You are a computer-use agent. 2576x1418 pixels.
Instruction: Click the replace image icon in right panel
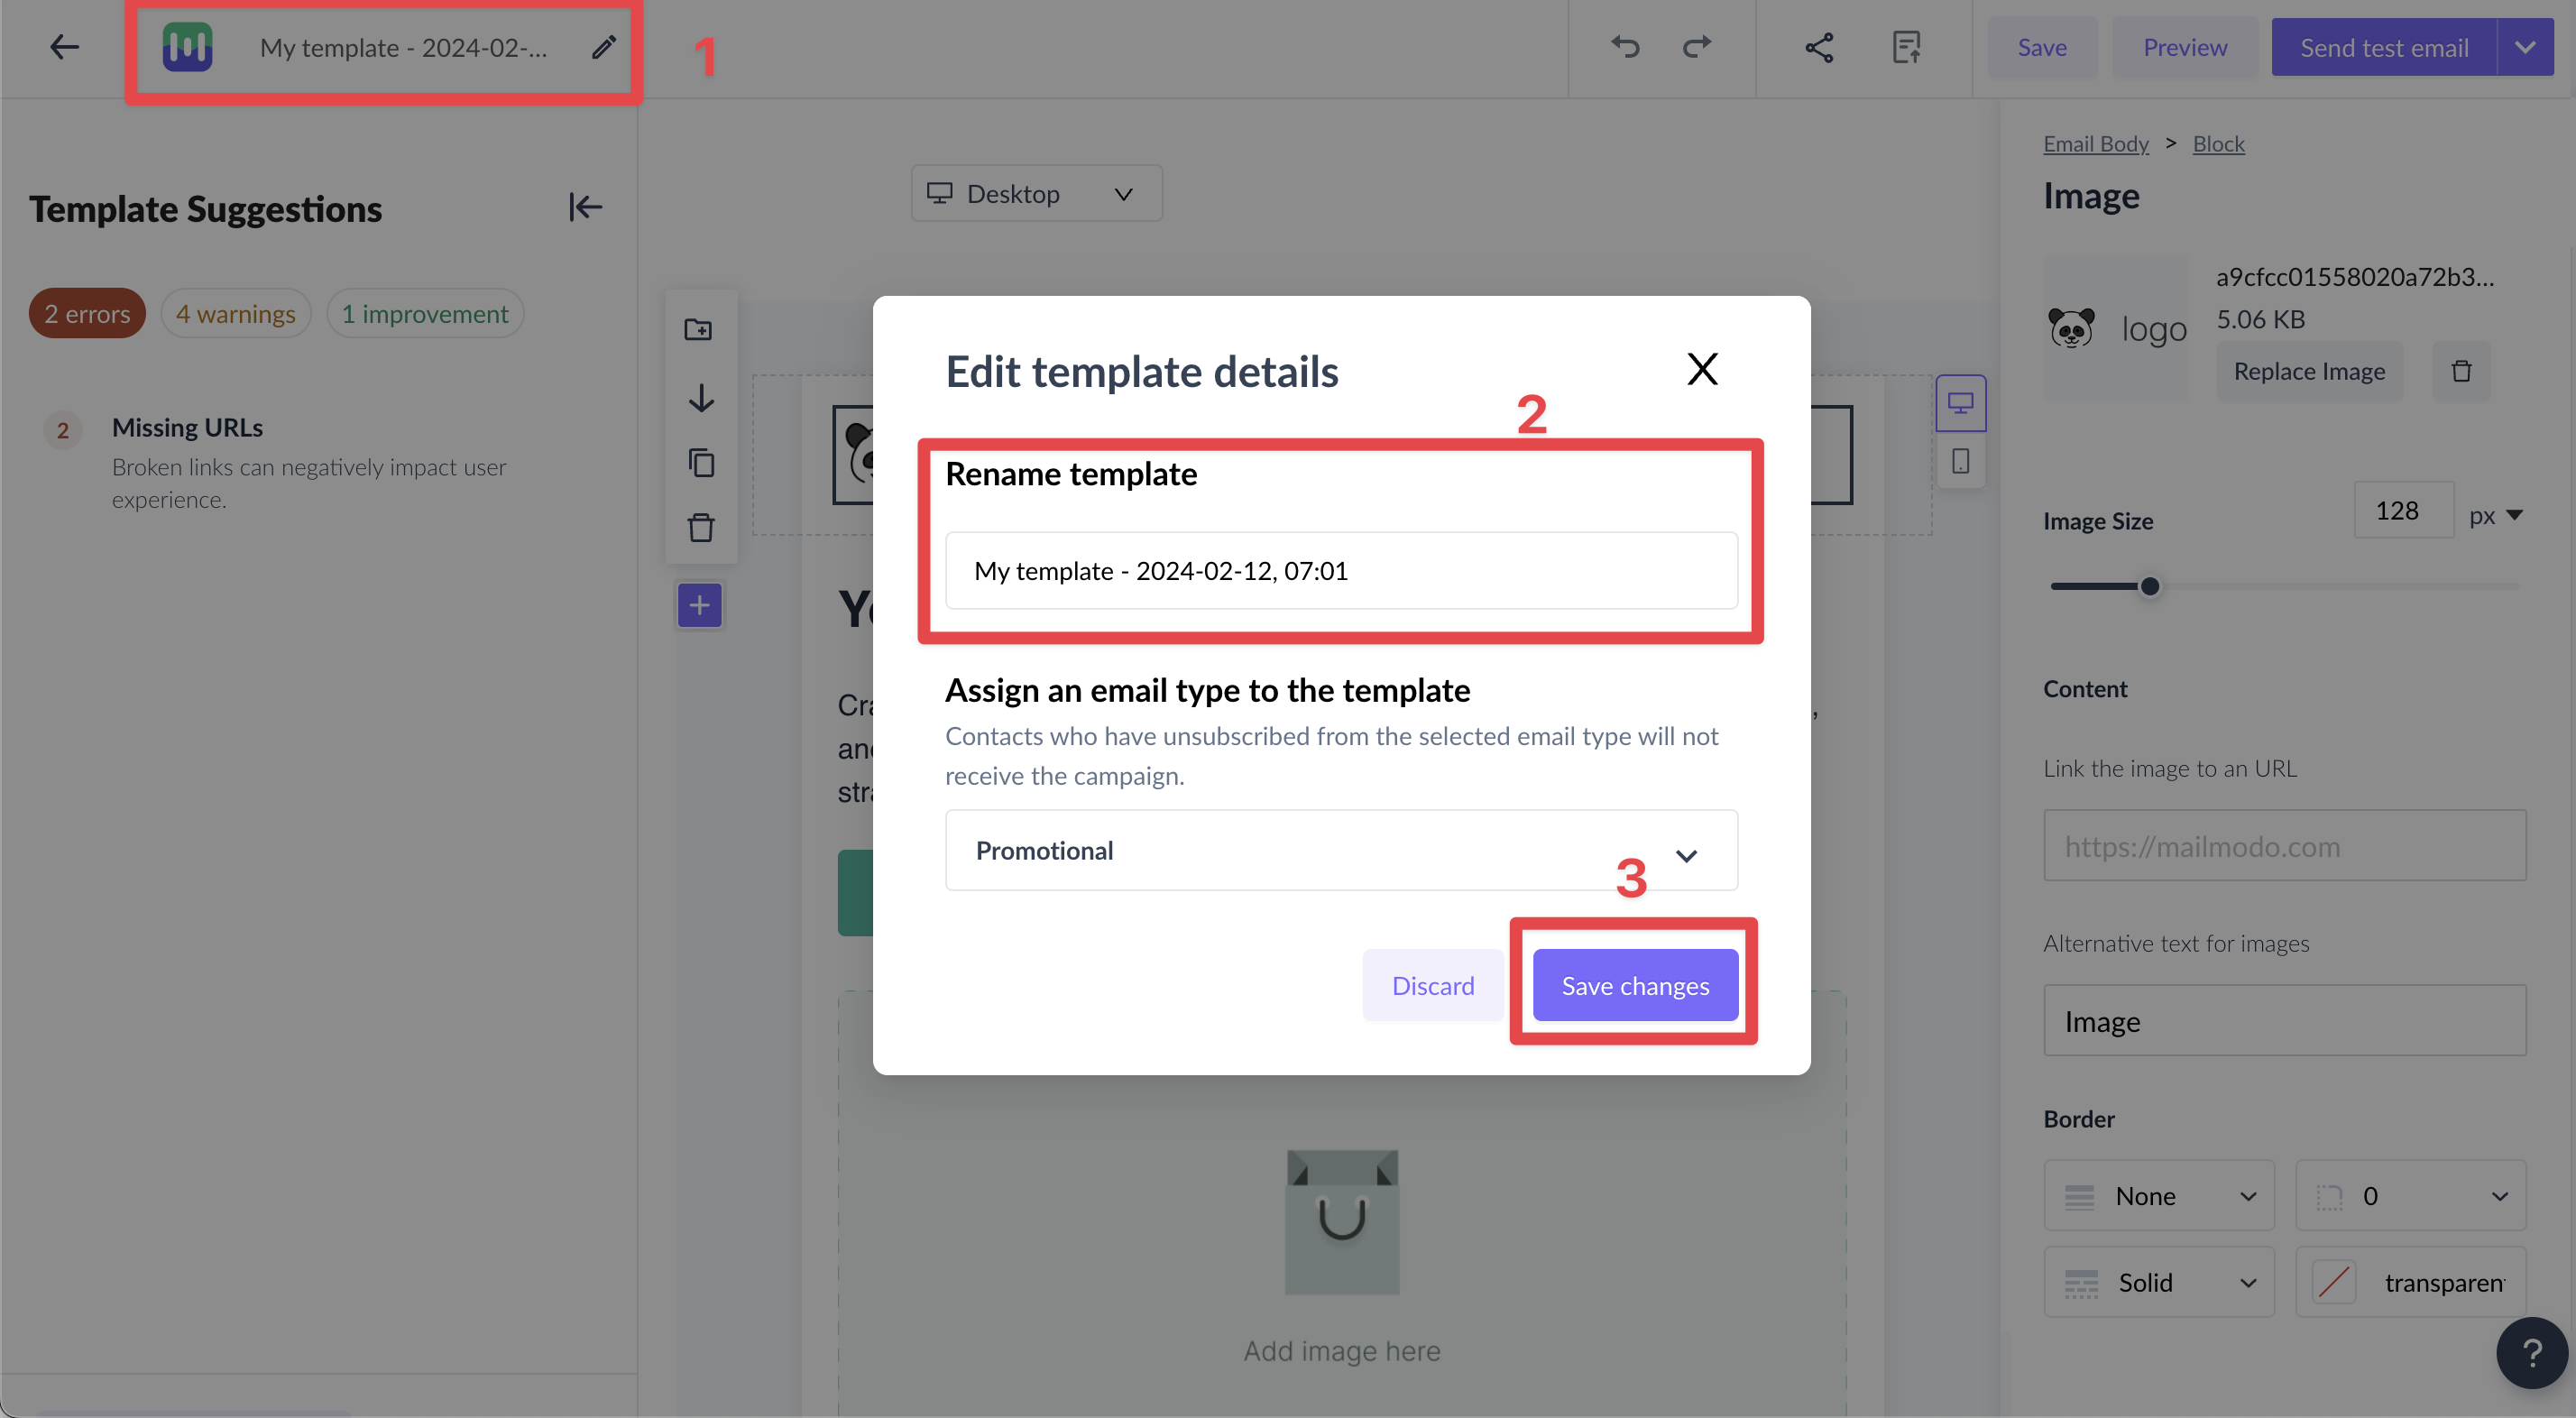[2309, 370]
